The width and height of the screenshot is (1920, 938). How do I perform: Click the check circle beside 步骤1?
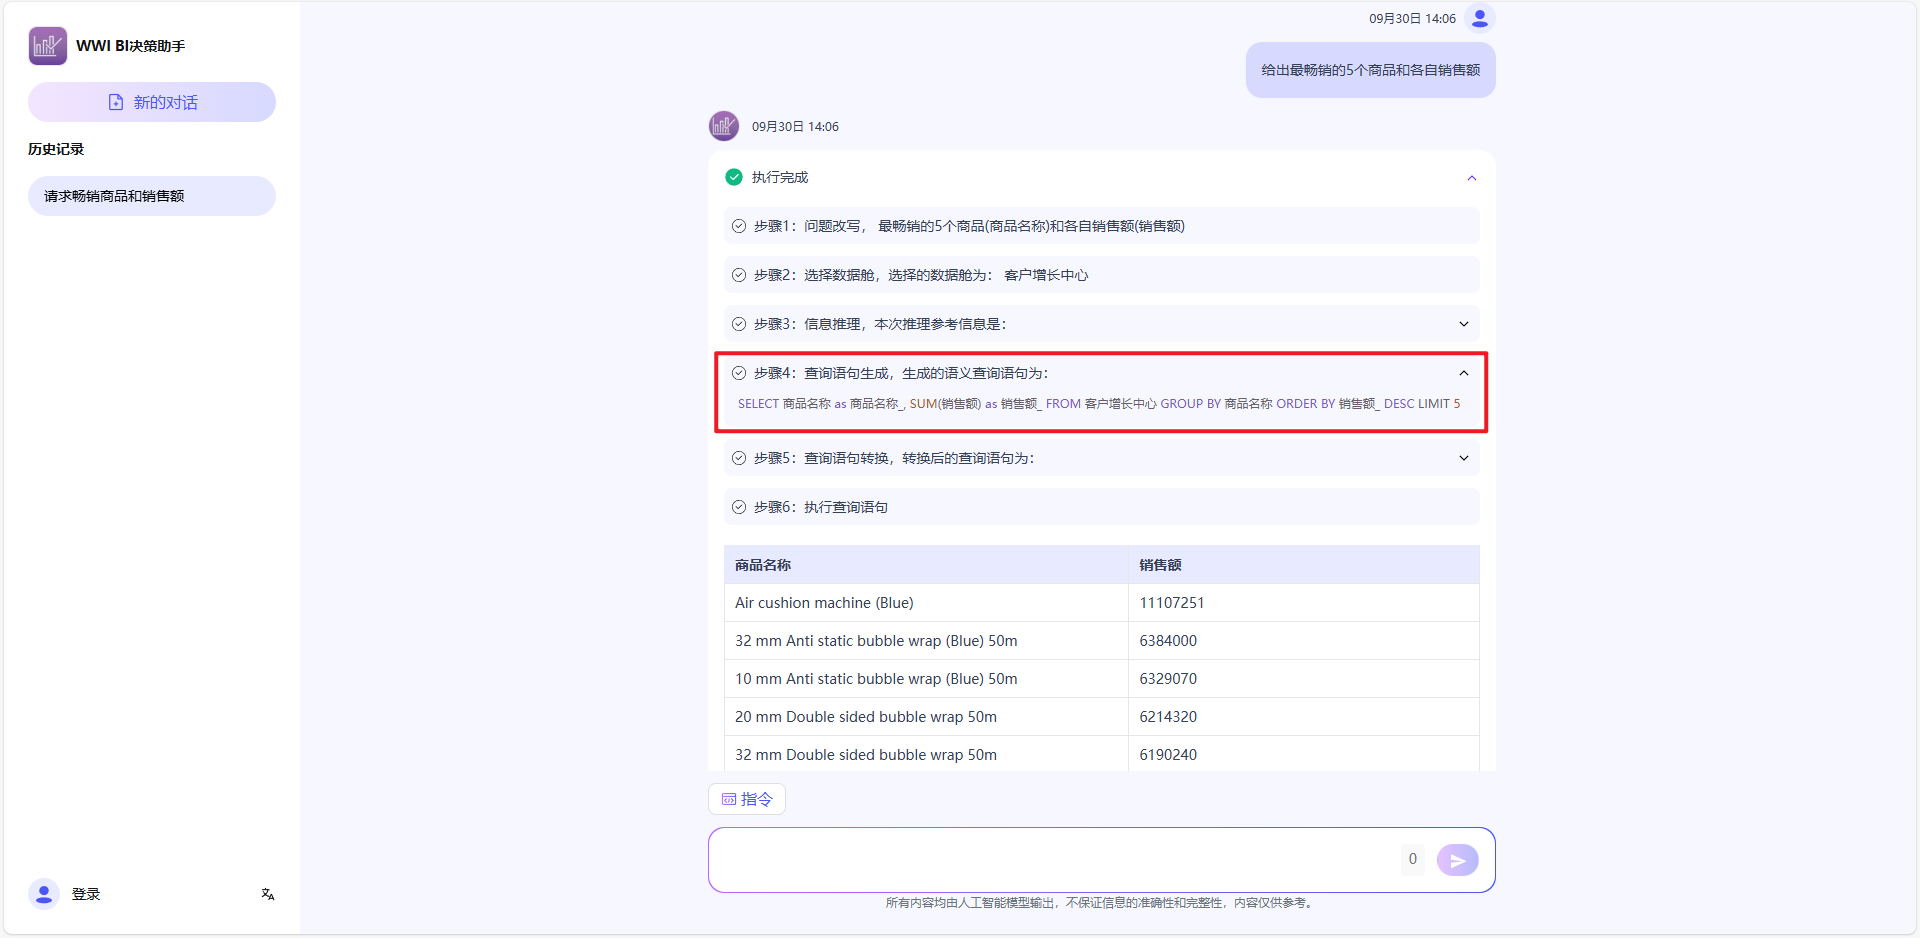739,226
